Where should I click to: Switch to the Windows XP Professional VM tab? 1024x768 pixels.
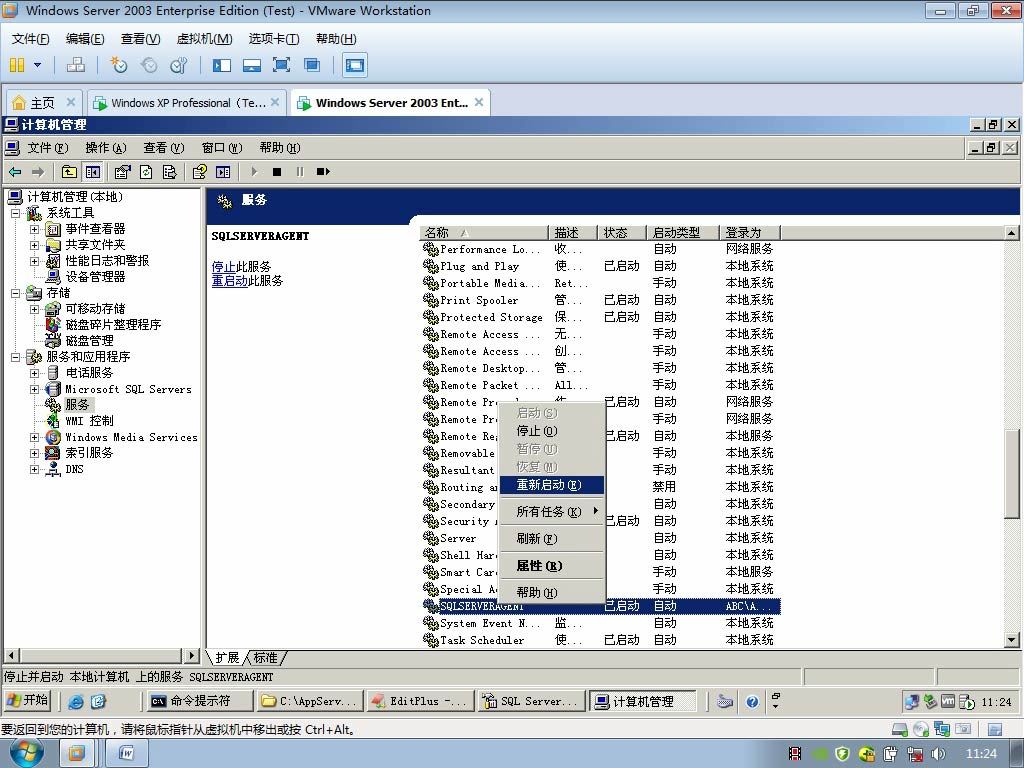pyautogui.click(x=187, y=103)
